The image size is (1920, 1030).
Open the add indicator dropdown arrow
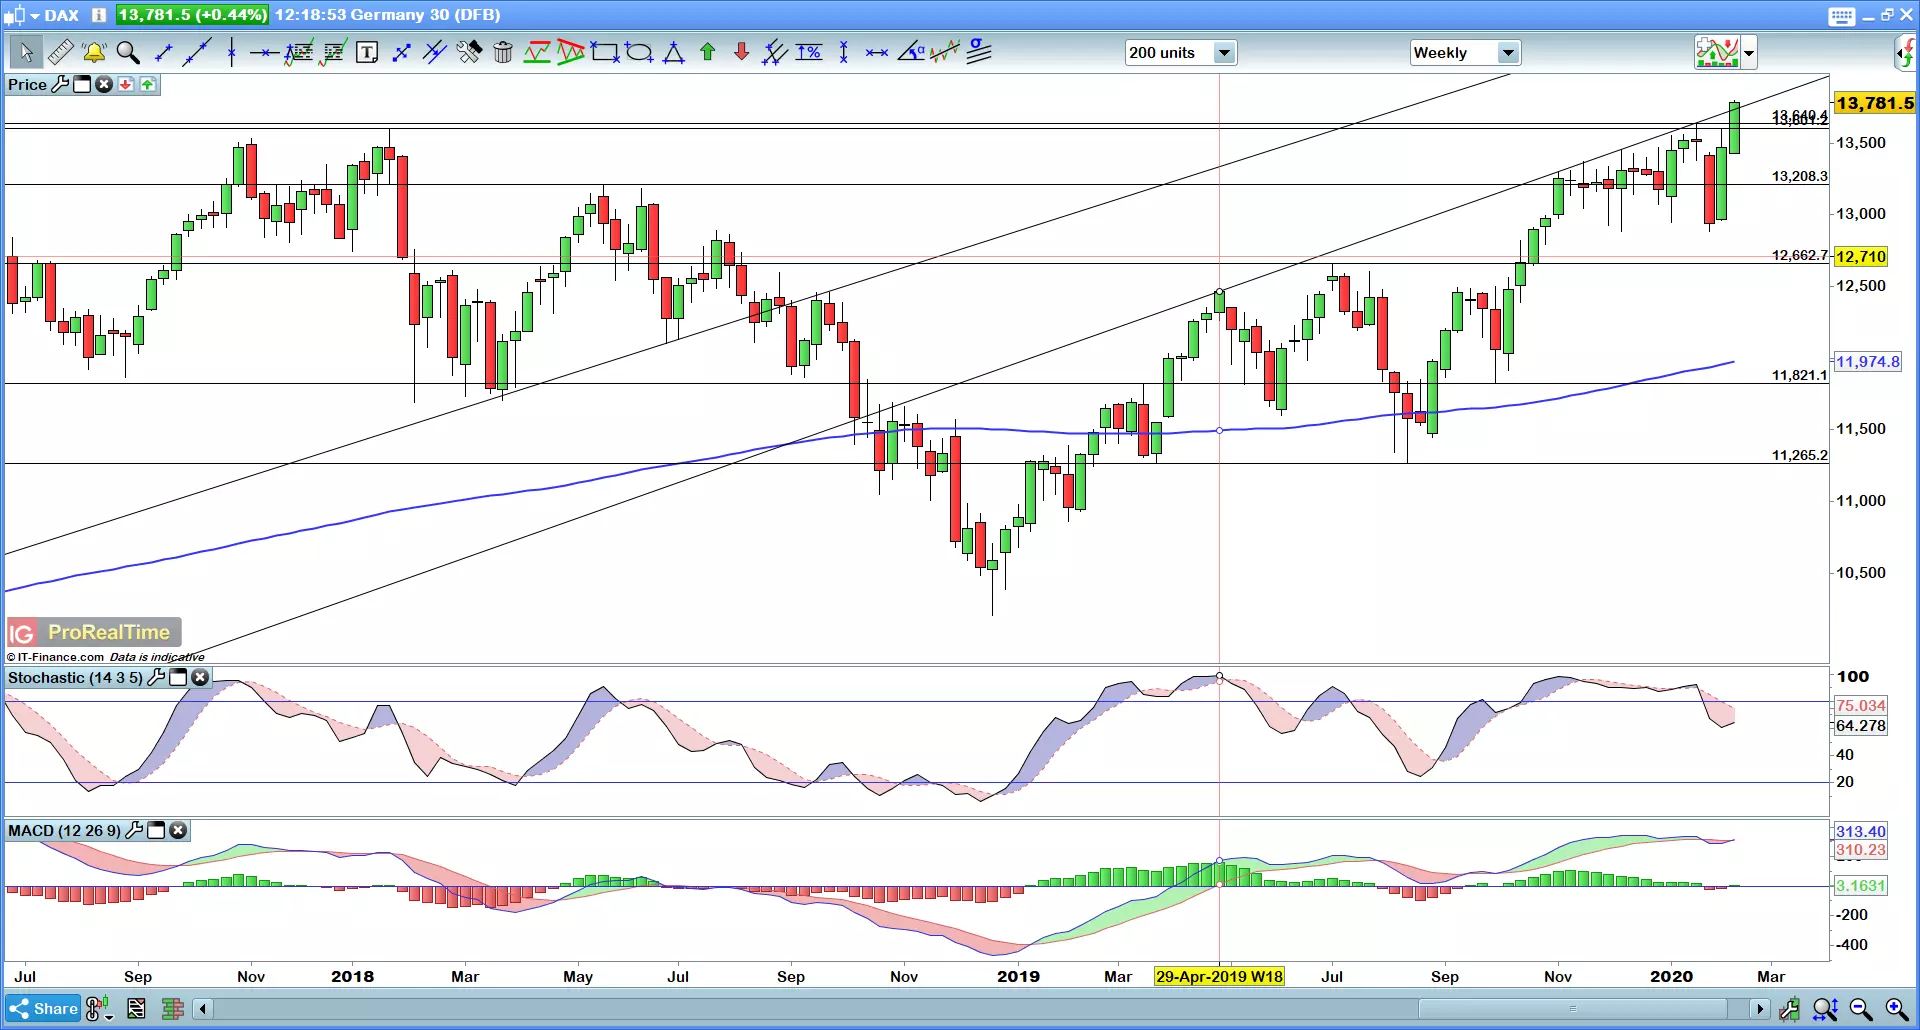click(1749, 53)
